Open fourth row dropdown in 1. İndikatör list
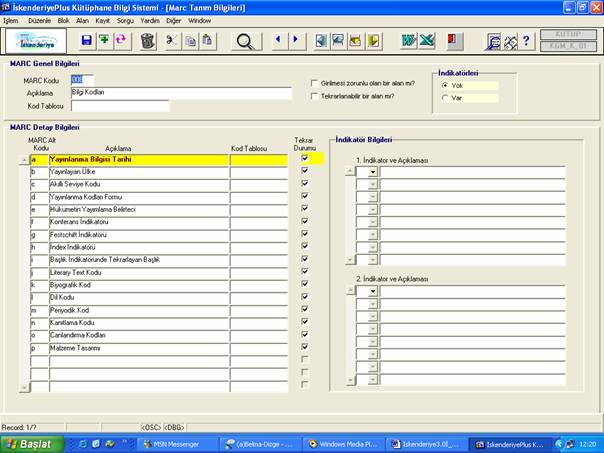 (x=372, y=210)
